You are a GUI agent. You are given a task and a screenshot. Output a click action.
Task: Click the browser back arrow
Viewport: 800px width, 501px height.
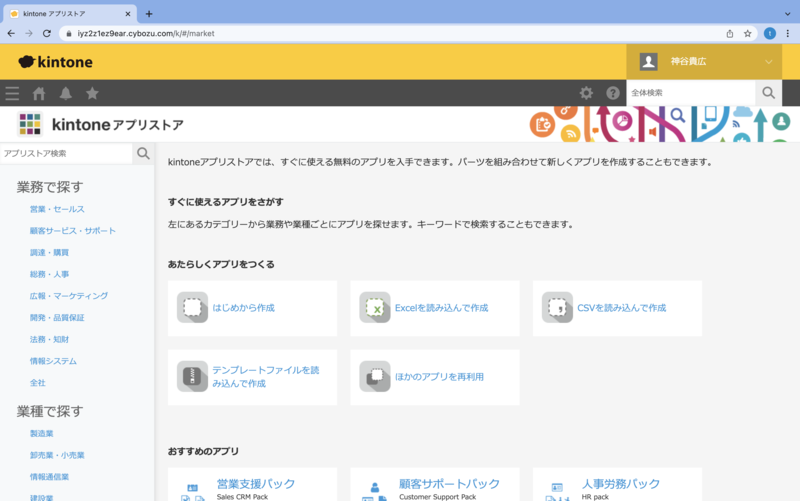coord(11,33)
